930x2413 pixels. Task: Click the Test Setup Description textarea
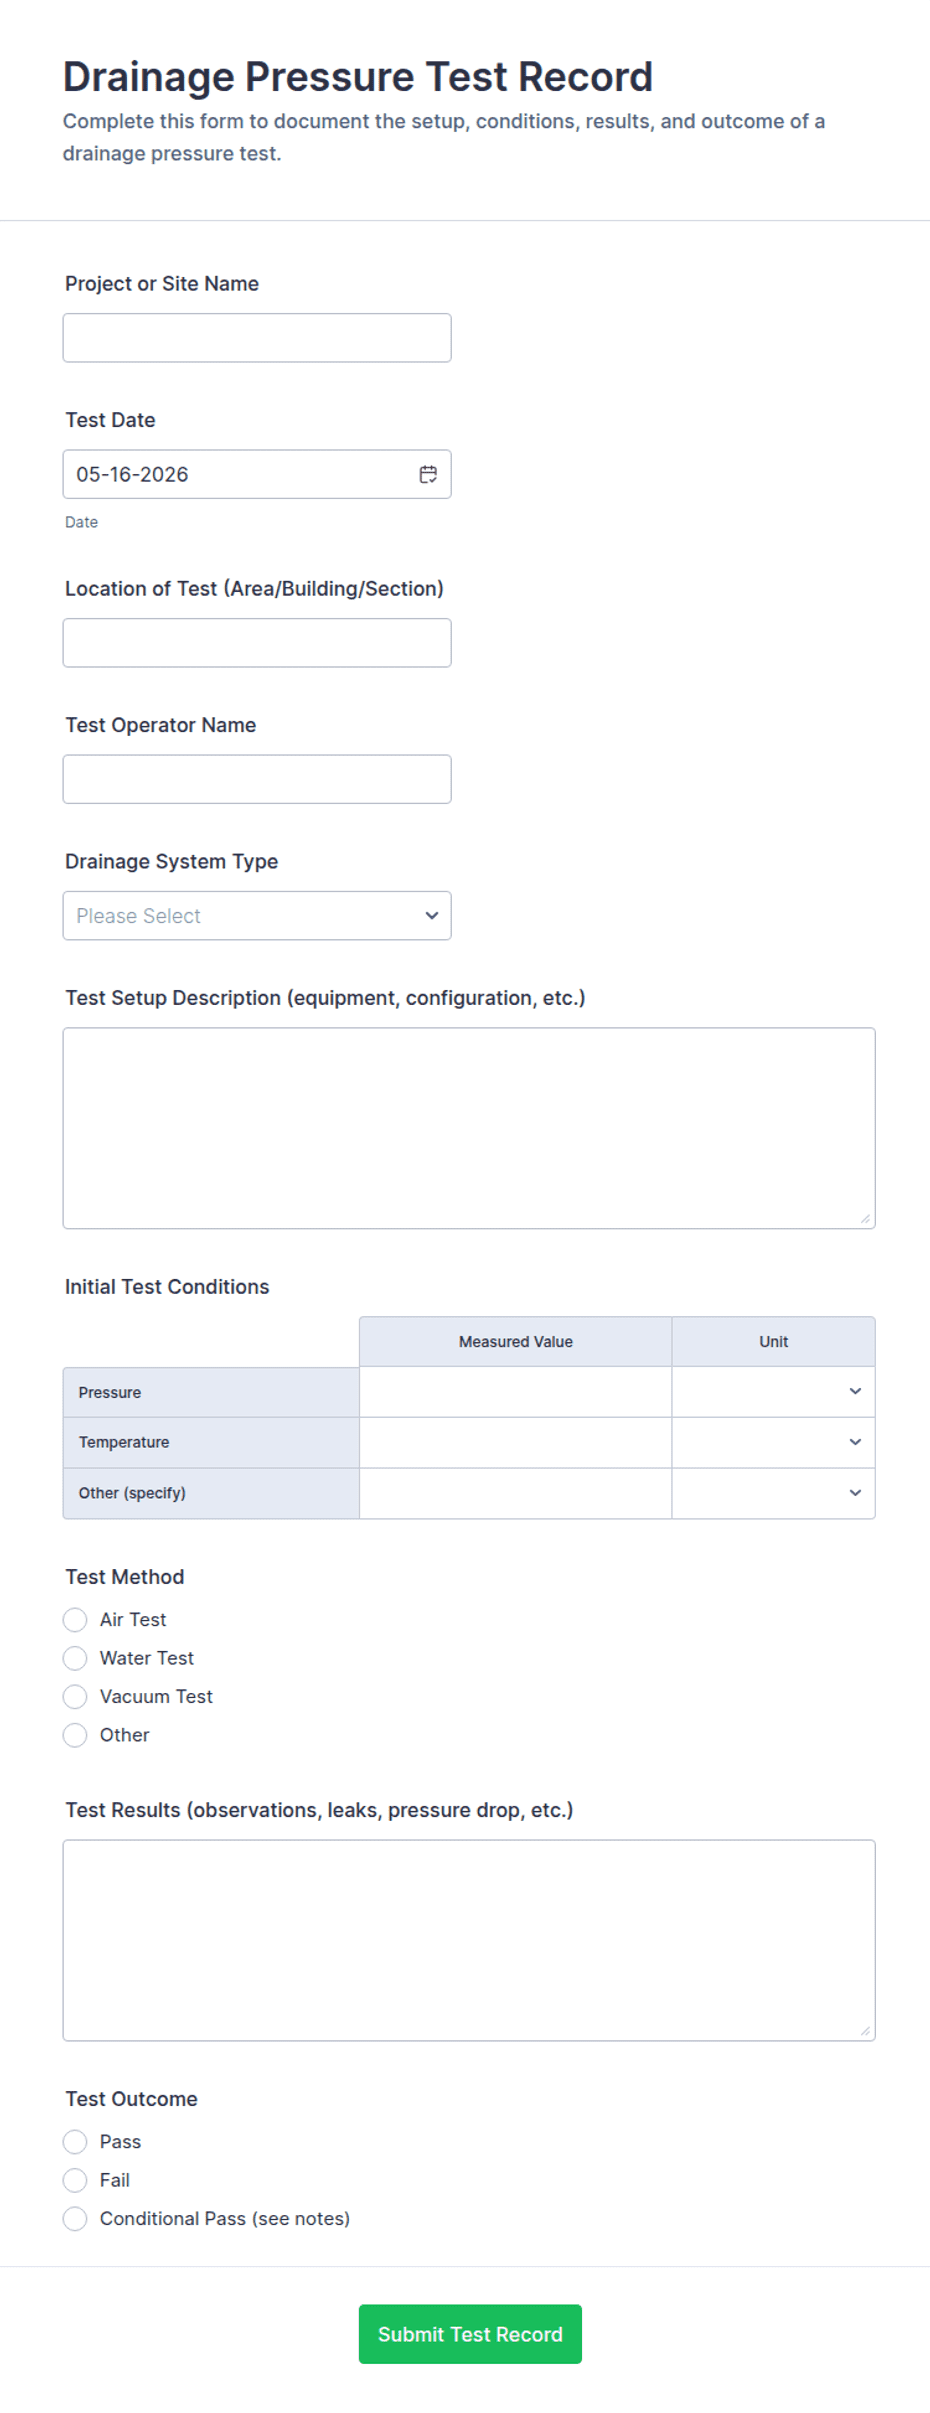(469, 1128)
